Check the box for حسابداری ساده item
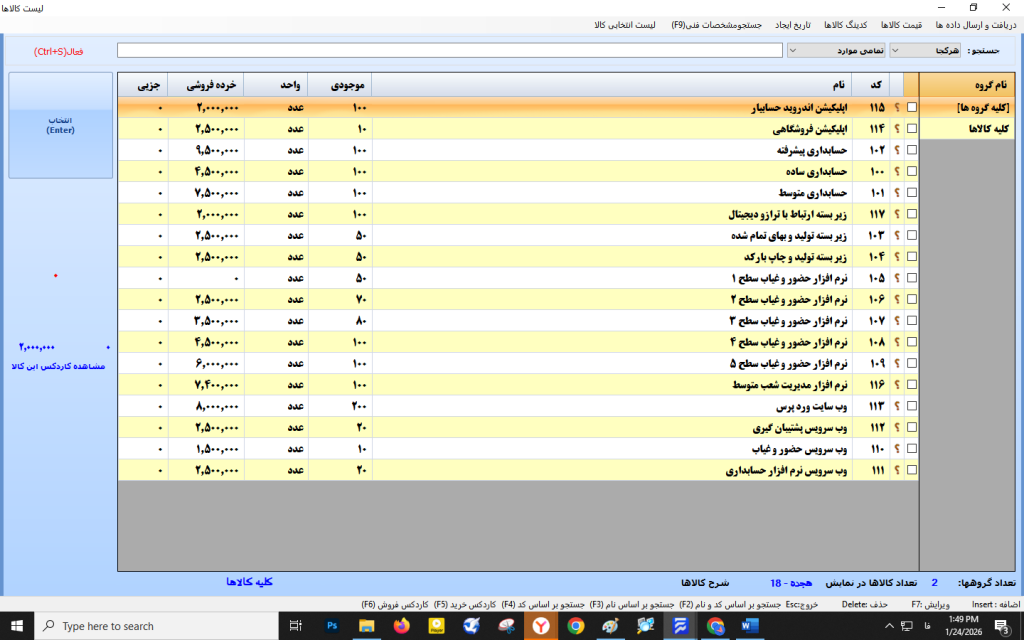This screenshot has height=640, width=1024. click(x=911, y=172)
